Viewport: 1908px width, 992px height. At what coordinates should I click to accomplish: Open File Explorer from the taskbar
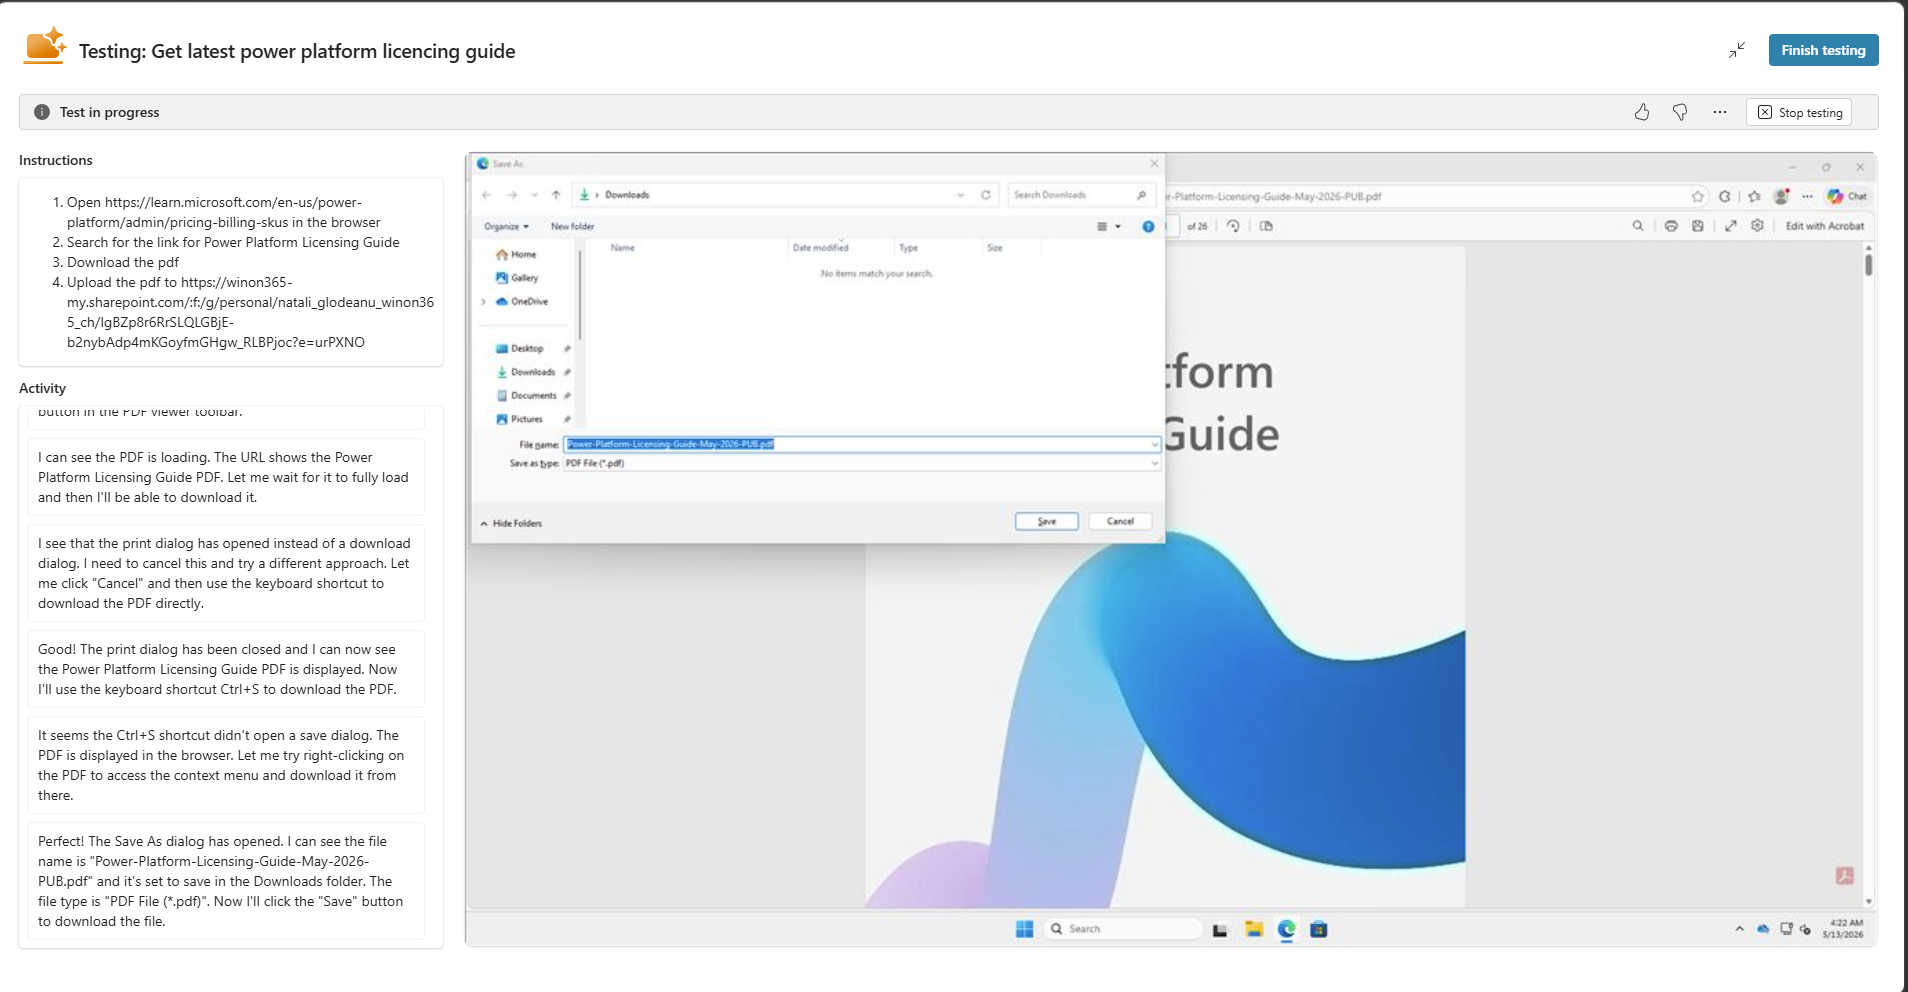(x=1253, y=929)
